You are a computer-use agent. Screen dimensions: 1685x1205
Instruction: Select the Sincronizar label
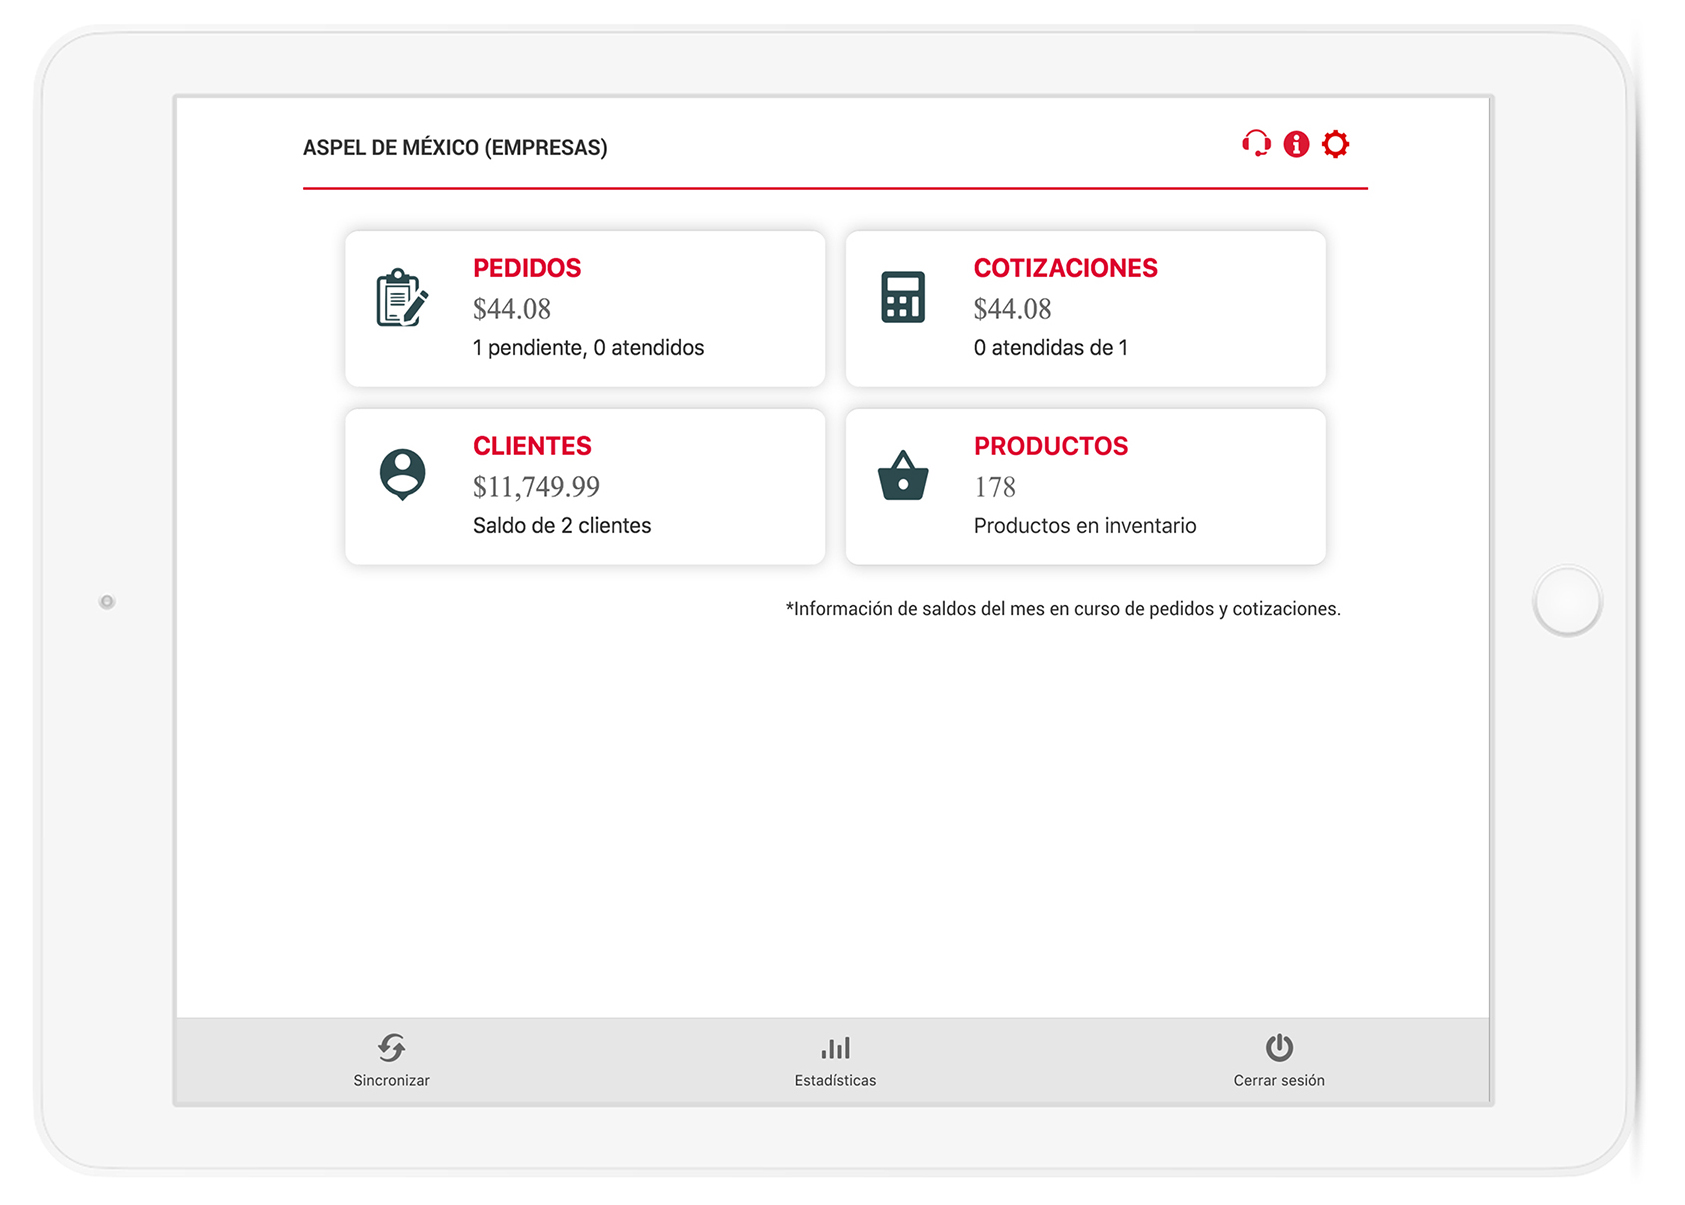(391, 1080)
